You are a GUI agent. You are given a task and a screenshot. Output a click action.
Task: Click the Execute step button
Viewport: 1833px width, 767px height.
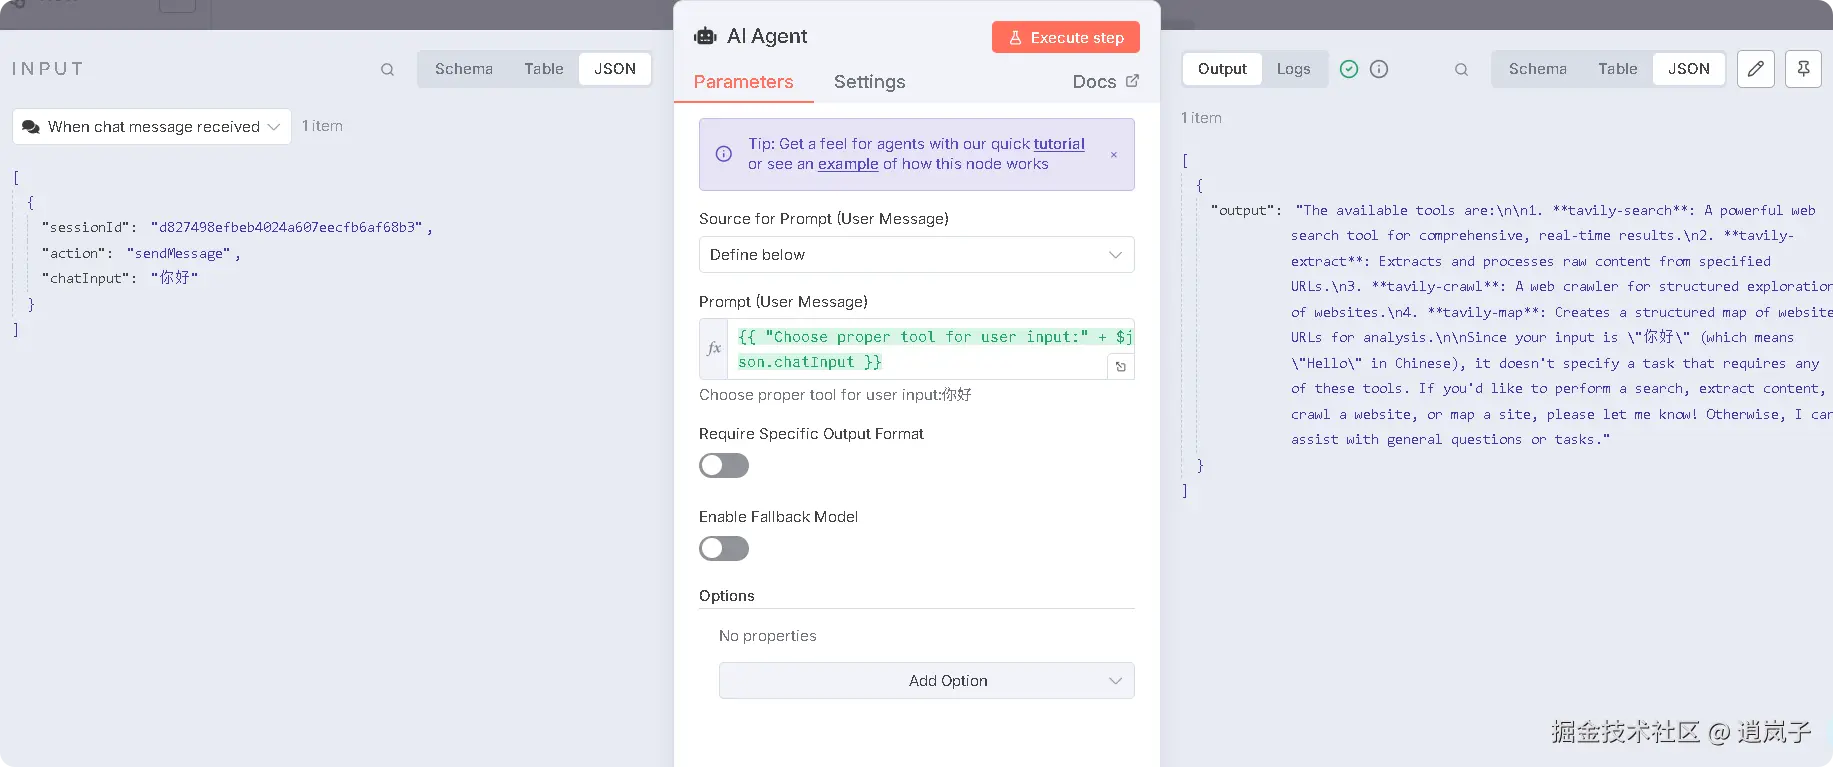(x=1065, y=38)
